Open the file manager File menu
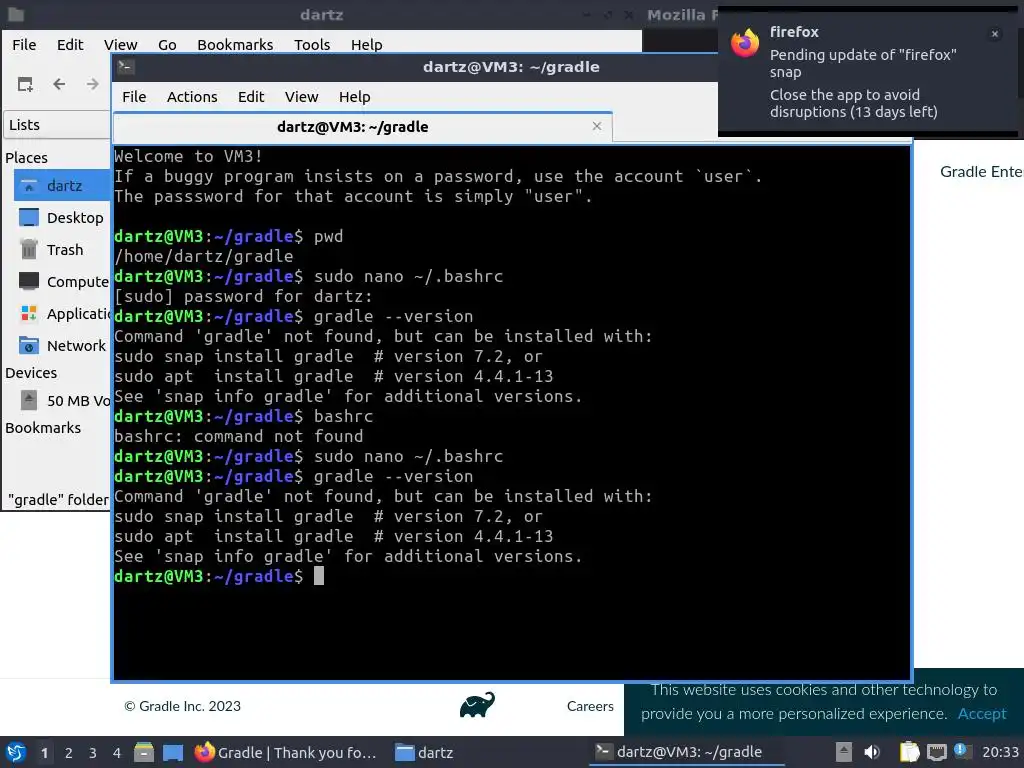 tap(24, 44)
